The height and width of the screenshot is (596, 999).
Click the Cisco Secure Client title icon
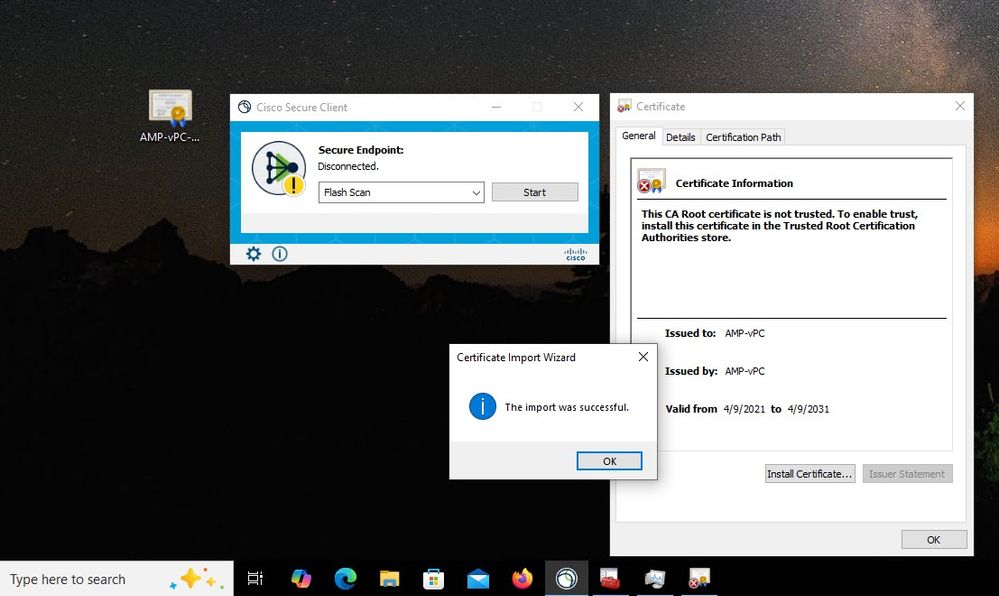point(245,107)
